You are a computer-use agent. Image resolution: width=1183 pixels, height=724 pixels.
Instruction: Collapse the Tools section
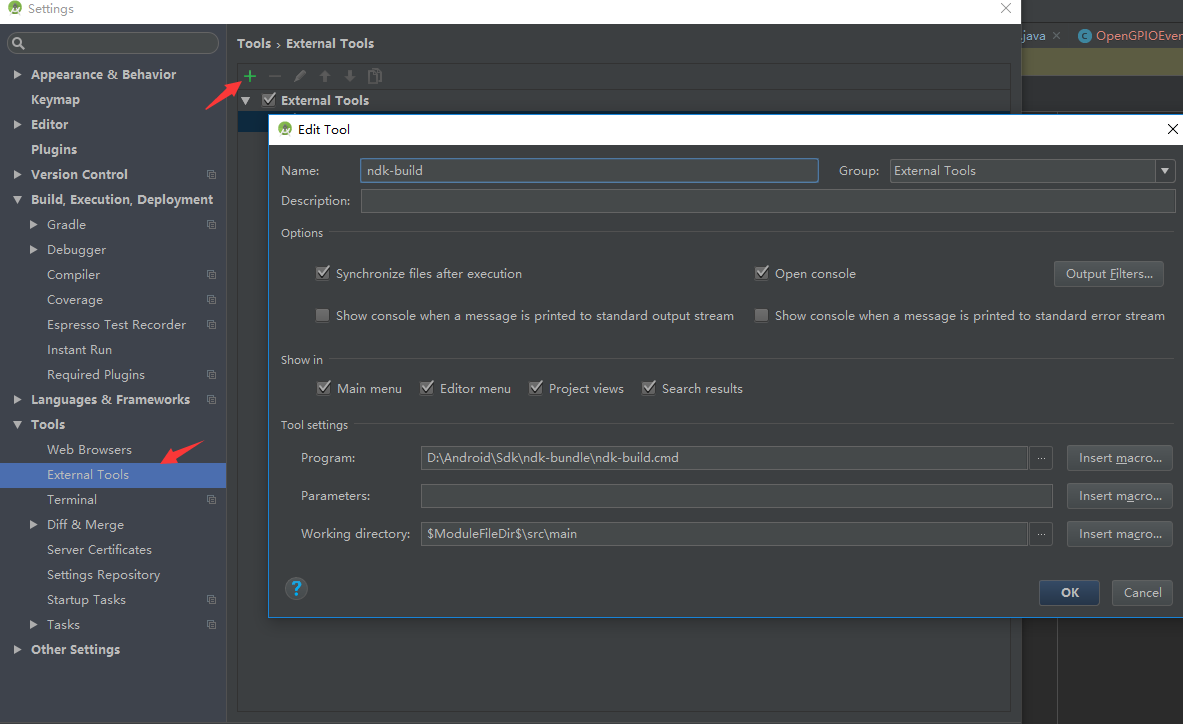pyautogui.click(x=17, y=425)
